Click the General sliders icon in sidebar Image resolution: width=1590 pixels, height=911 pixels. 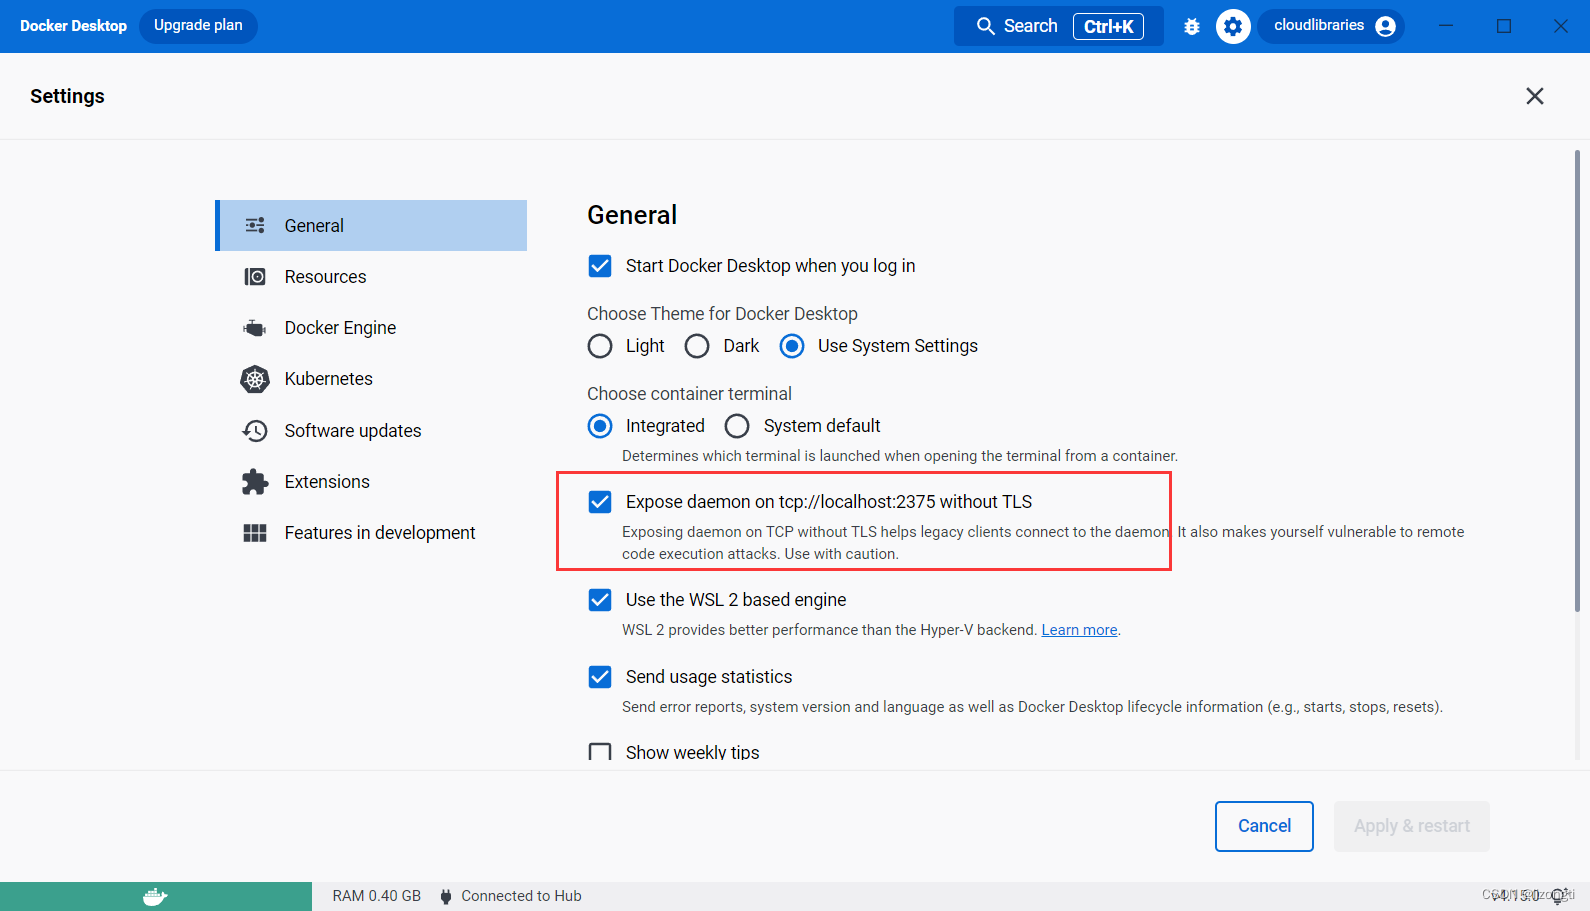[x=255, y=226]
